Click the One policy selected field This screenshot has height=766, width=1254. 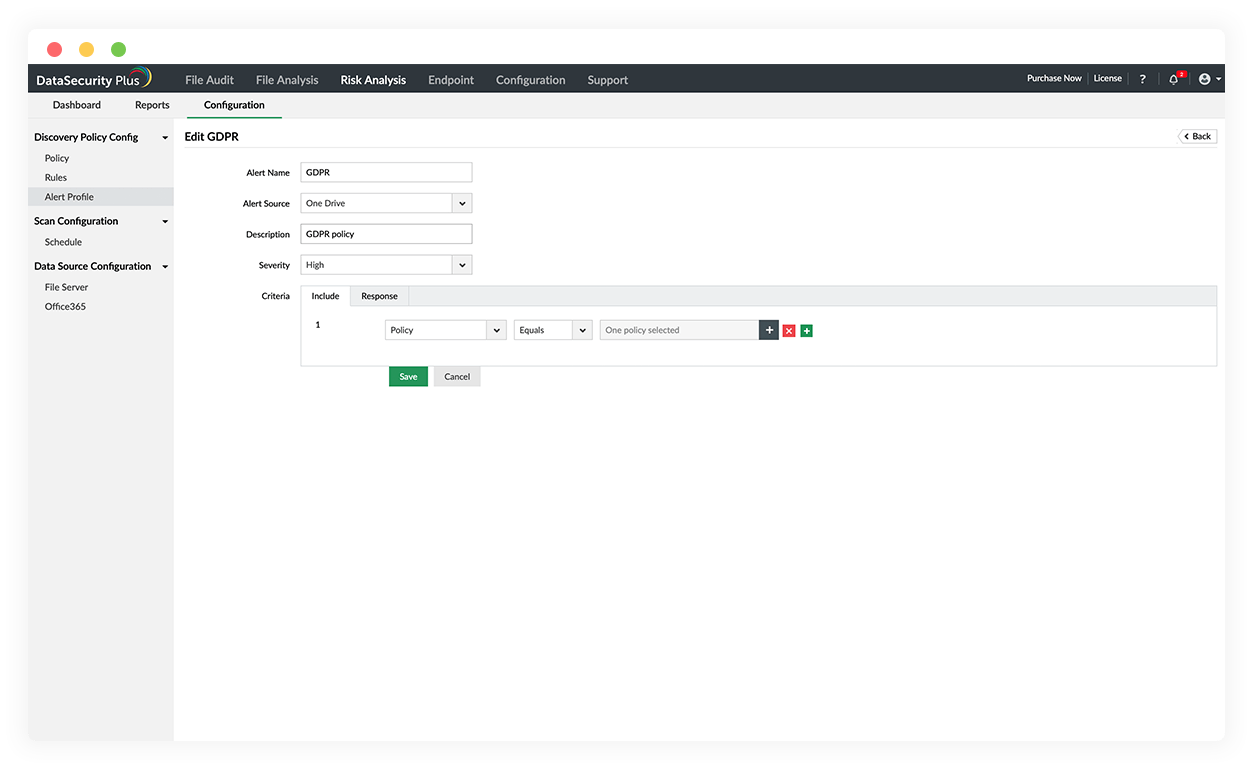coord(679,330)
